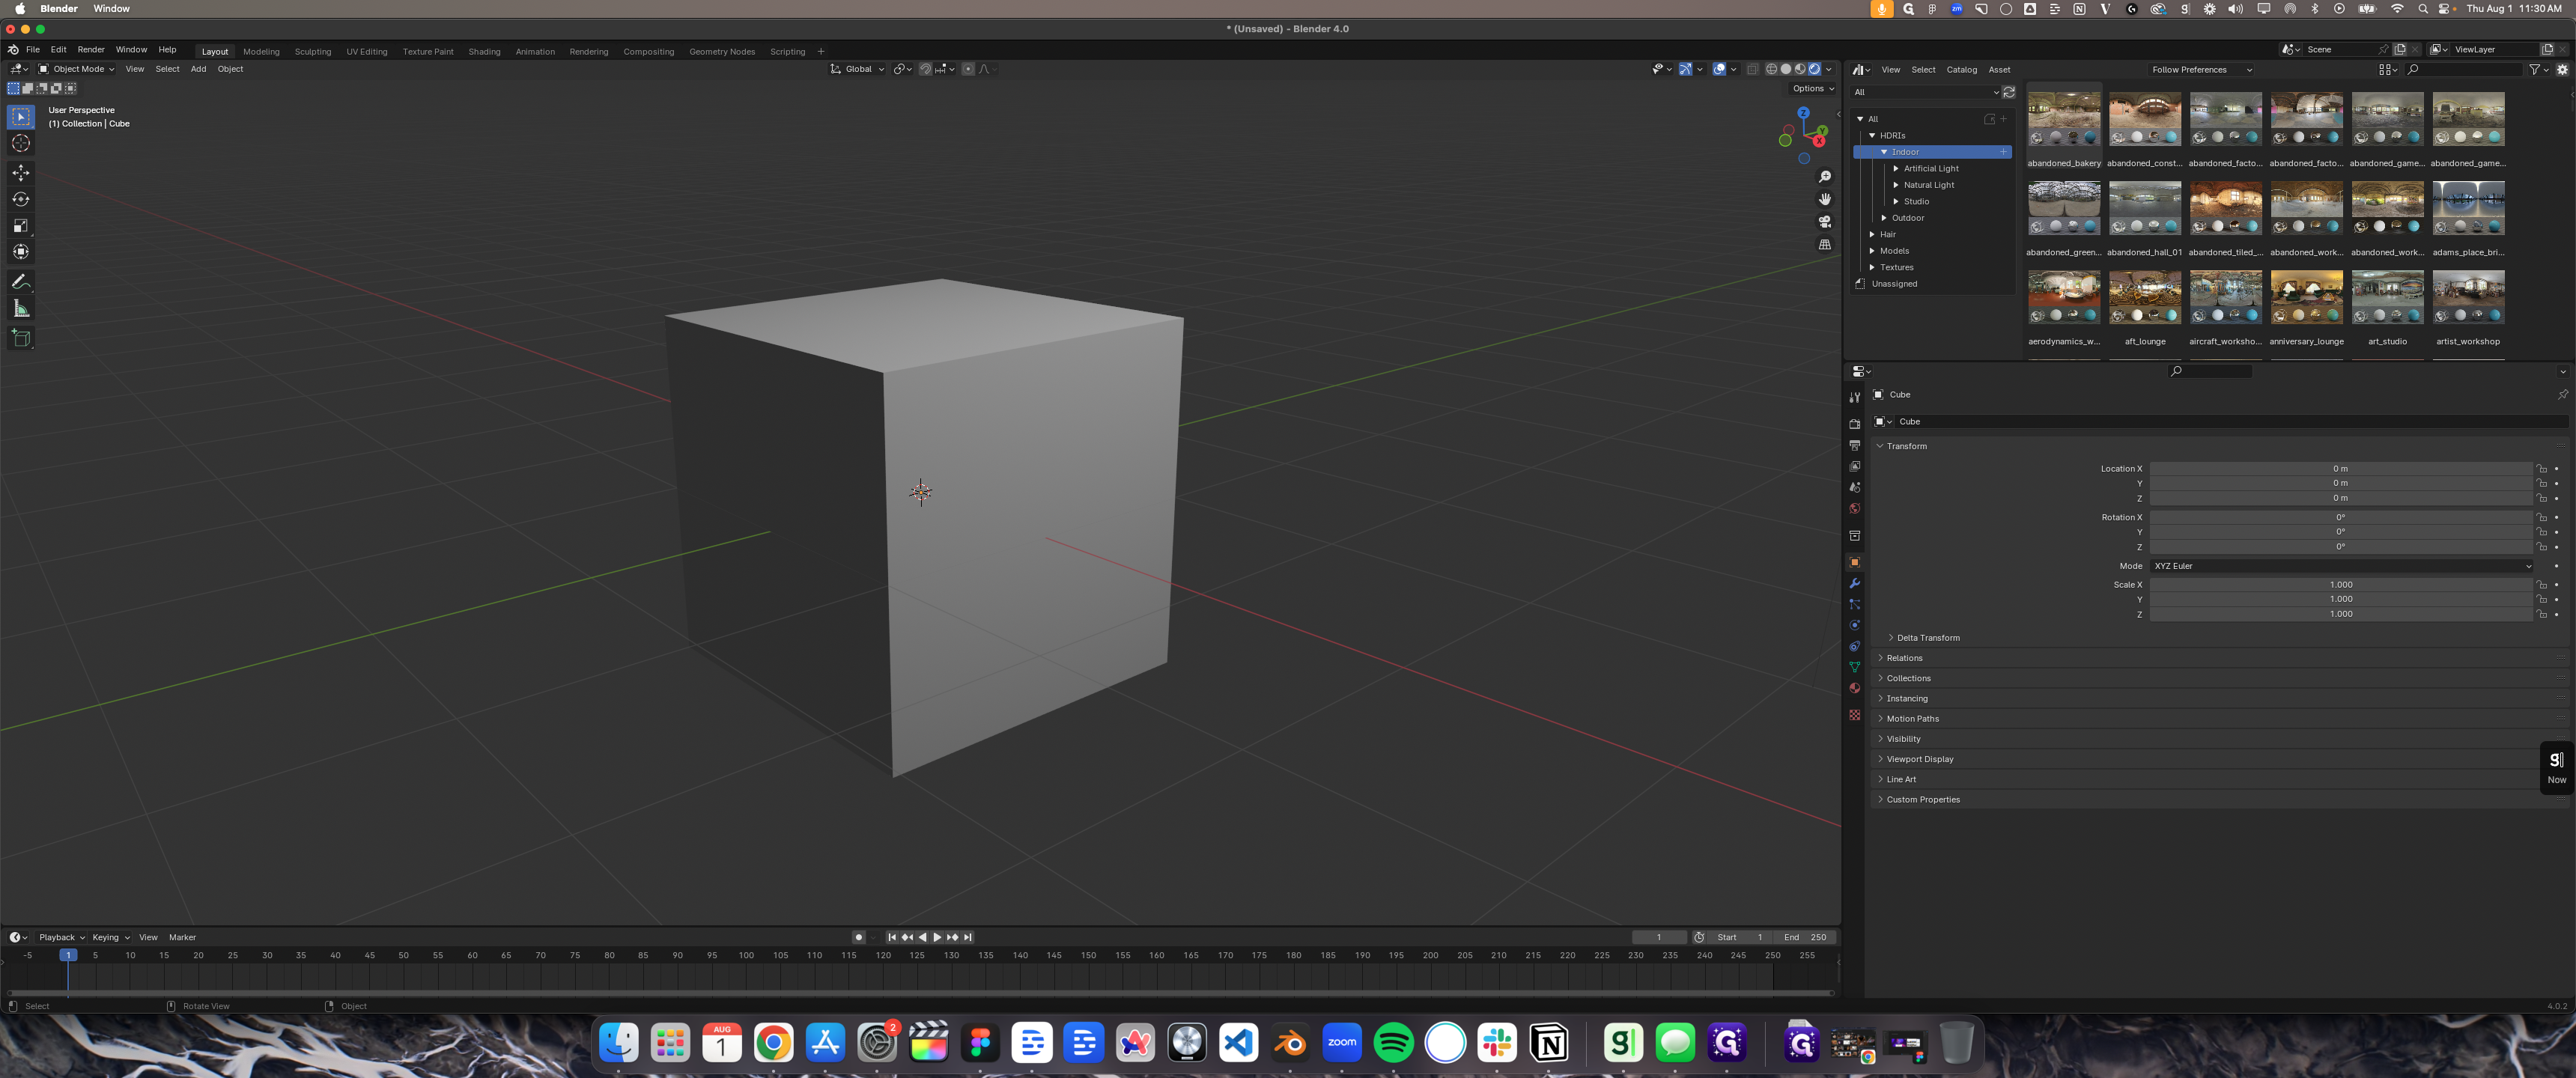Expand the Outdoor catalog

coord(1884,218)
